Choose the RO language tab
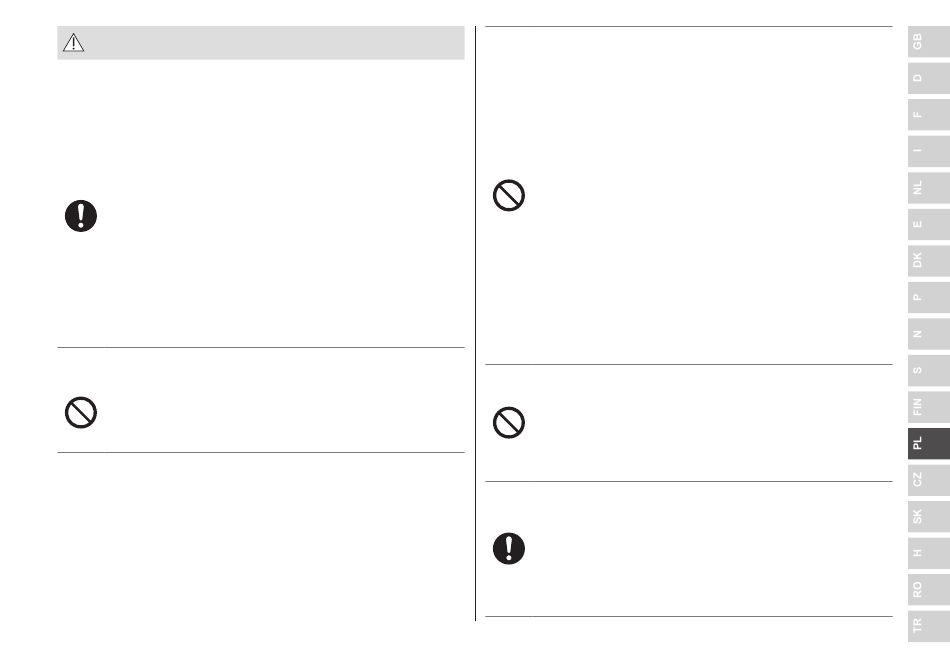The height and width of the screenshot is (668, 950). [929, 589]
